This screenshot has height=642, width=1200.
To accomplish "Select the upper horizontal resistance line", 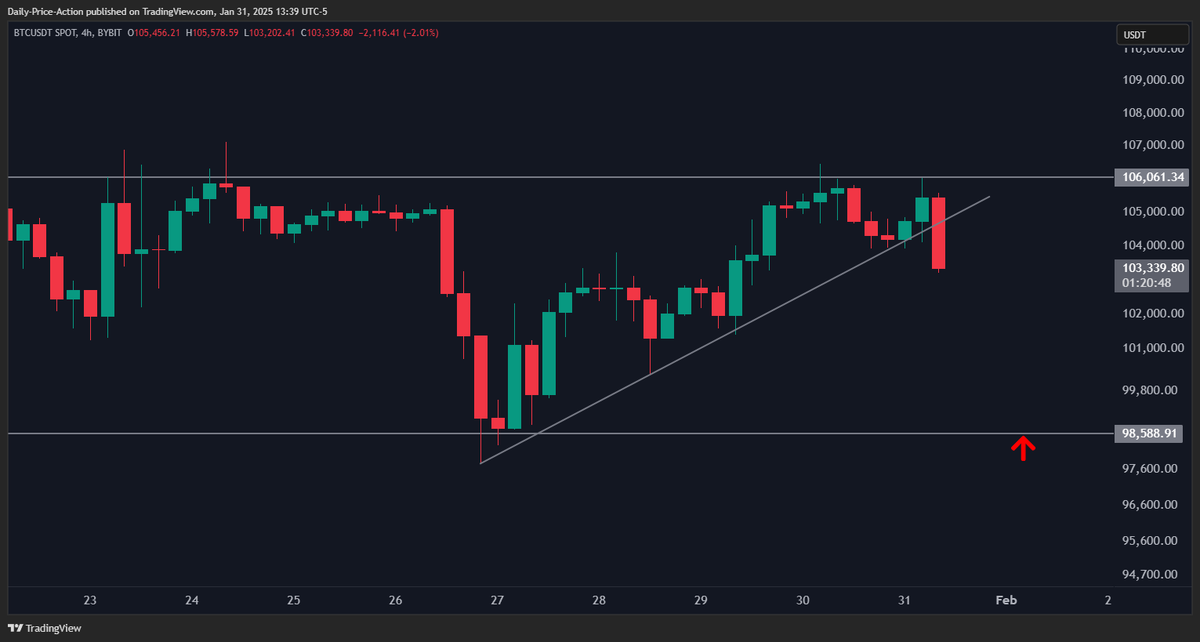I will point(500,177).
